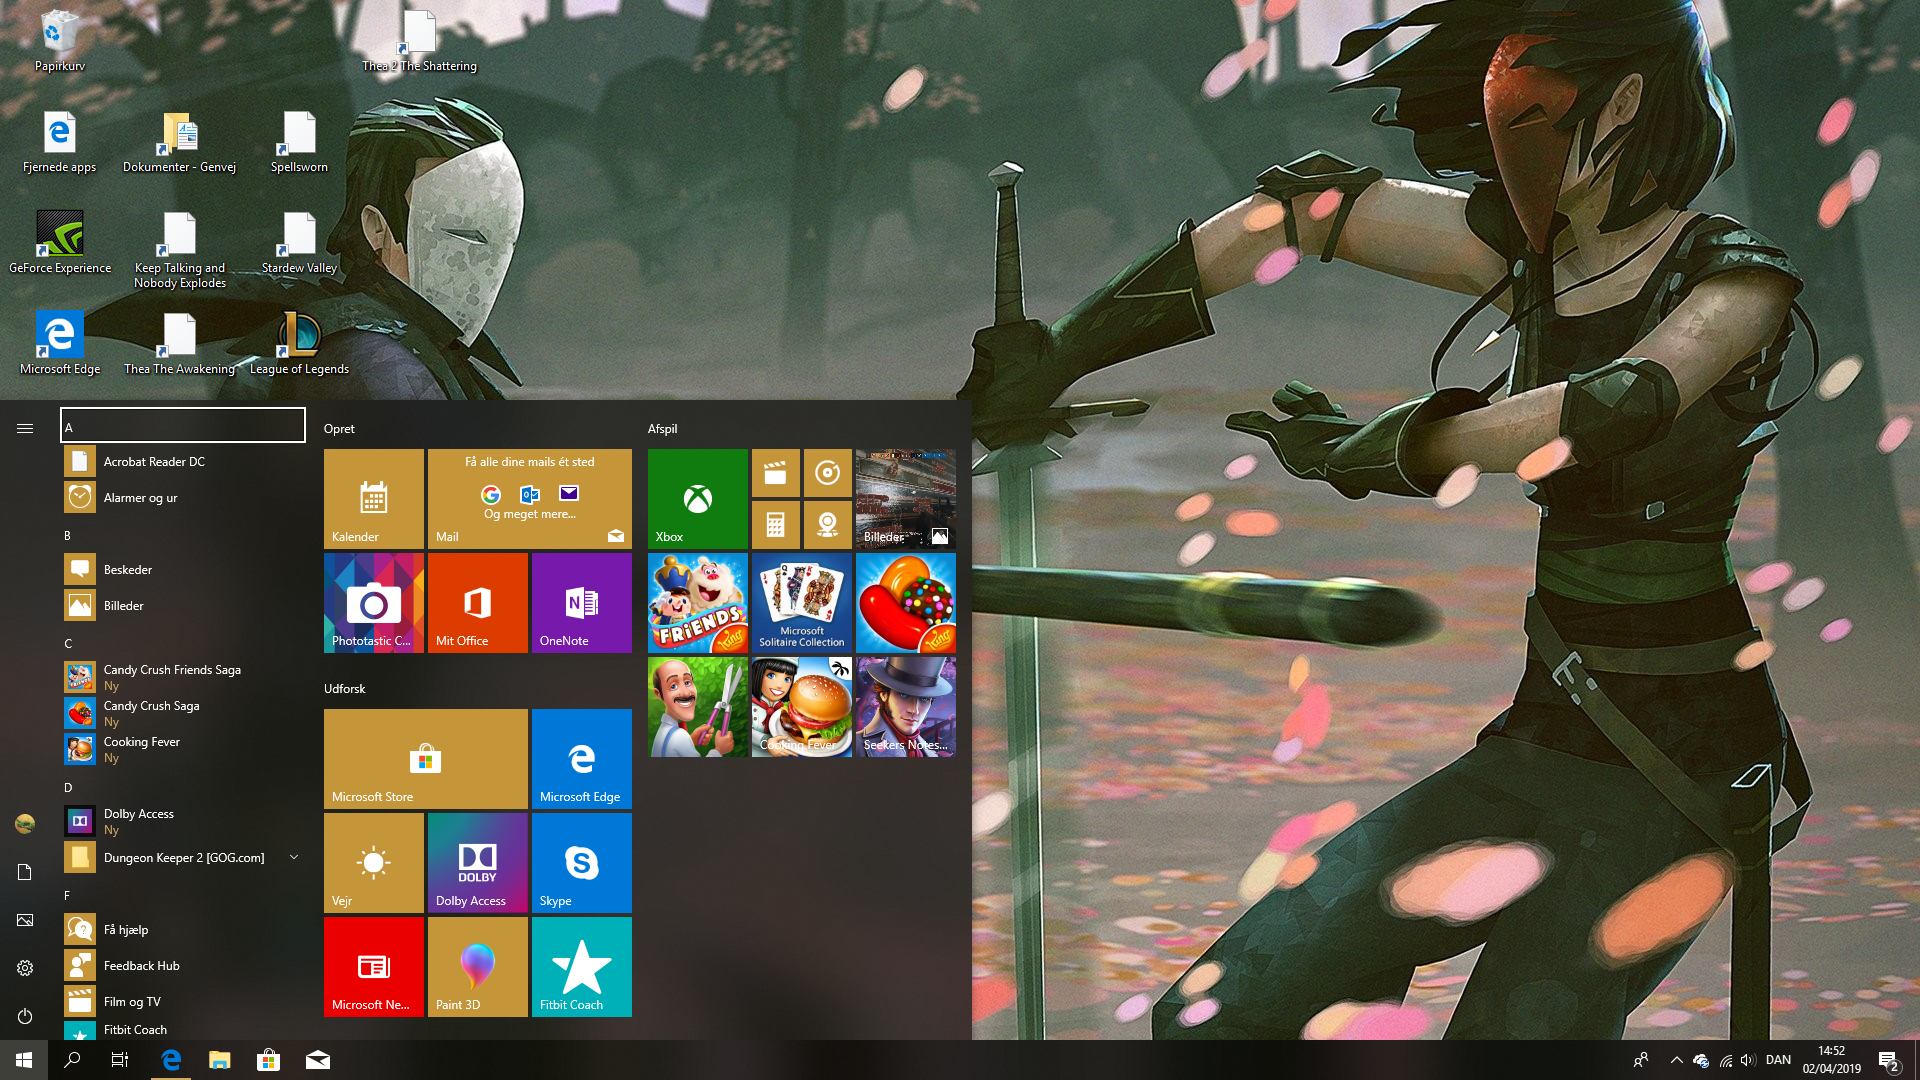Click the Paint 3D tile
1920x1080 pixels.
477,966
